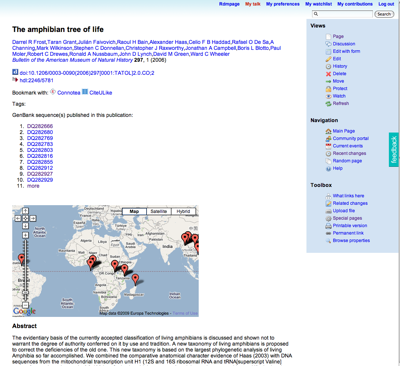
Task: Open author link Ward C Wheeler
Action: coord(210,54)
